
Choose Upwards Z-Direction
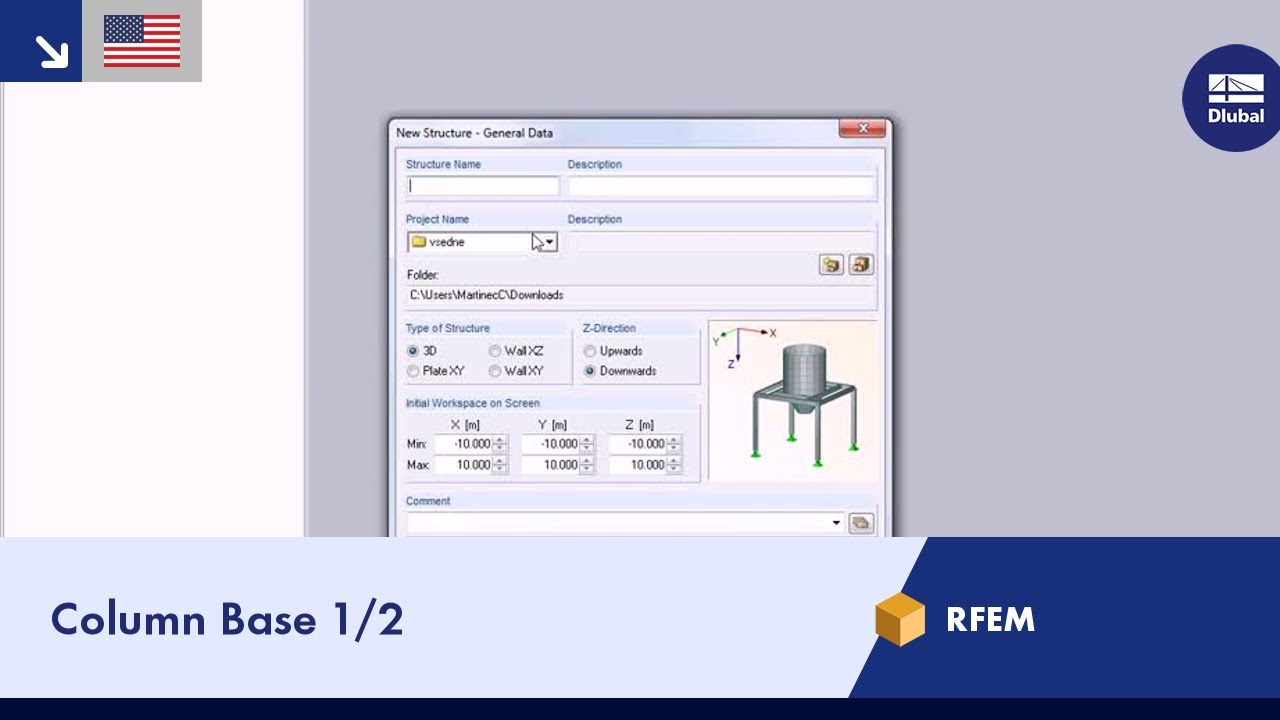pyautogui.click(x=590, y=351)
